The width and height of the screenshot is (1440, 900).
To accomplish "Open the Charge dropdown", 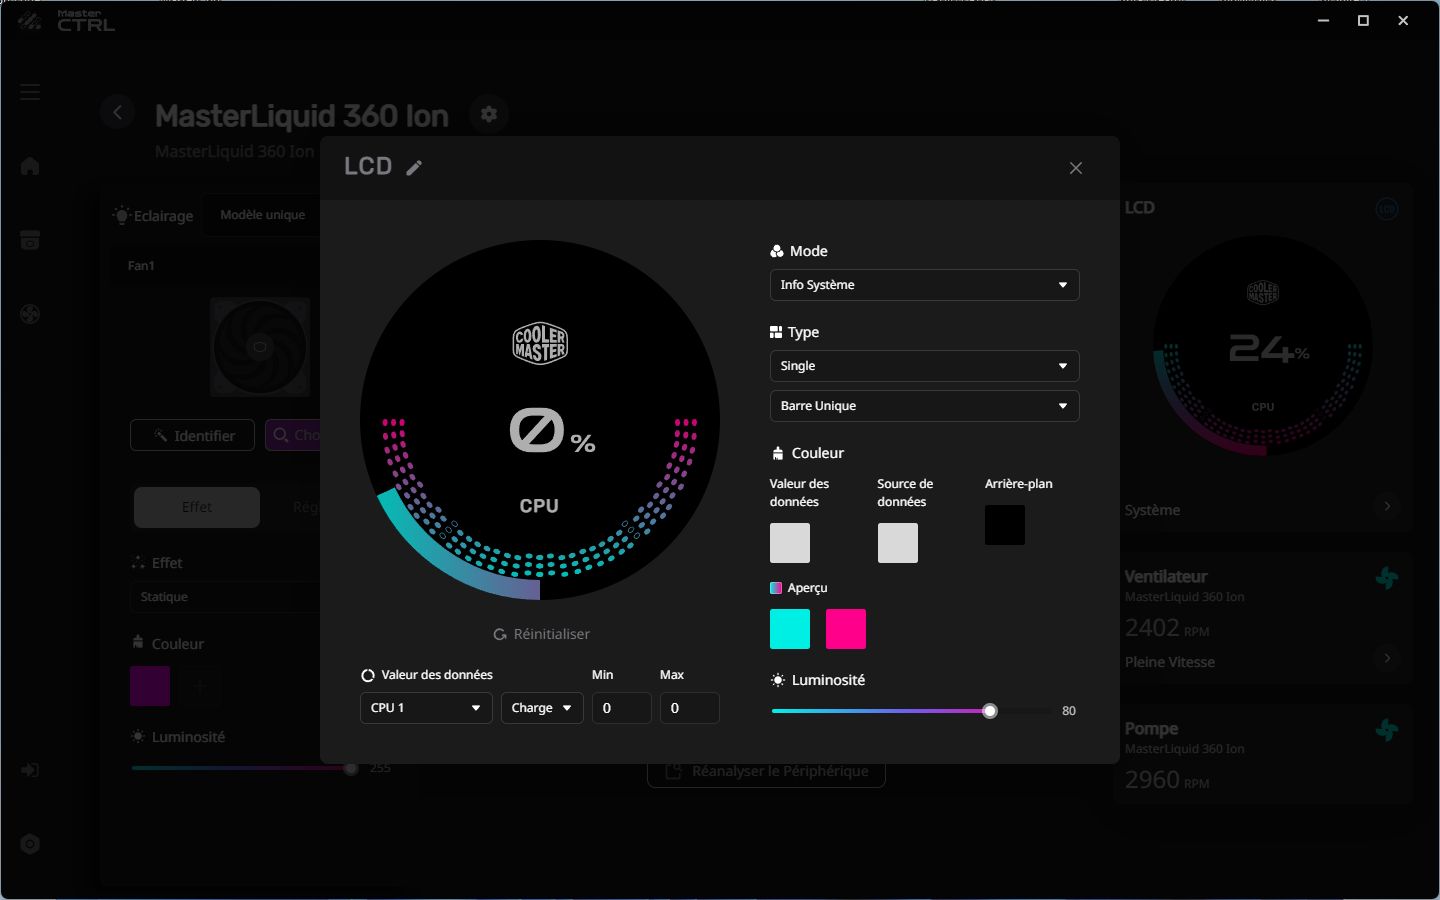I will [x=542, y=708].
